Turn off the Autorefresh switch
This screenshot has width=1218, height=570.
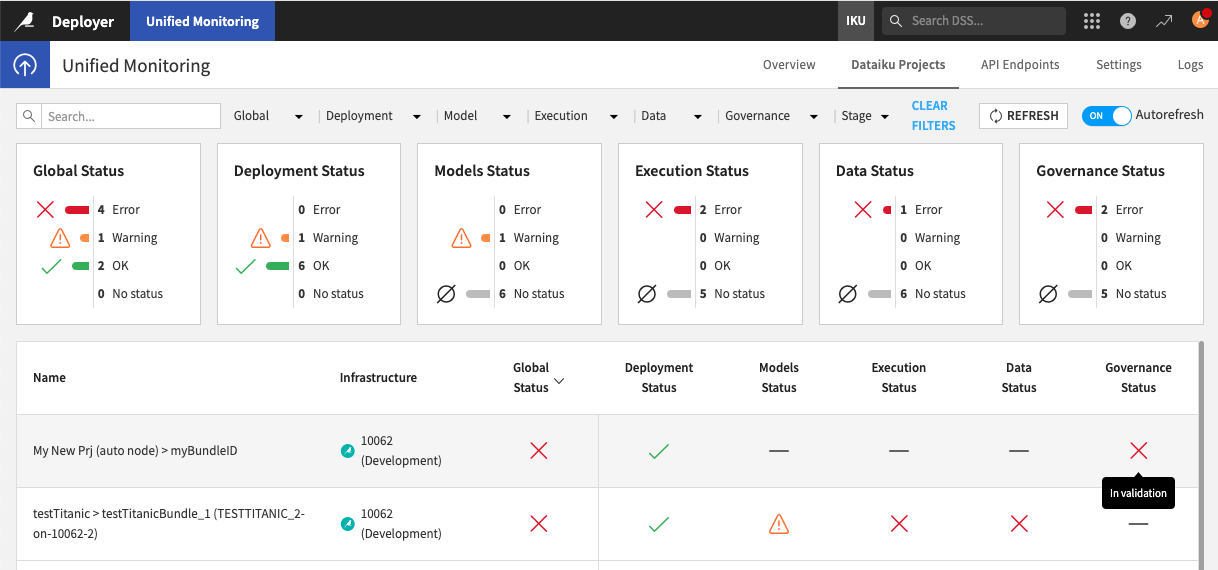[1107, 116]
